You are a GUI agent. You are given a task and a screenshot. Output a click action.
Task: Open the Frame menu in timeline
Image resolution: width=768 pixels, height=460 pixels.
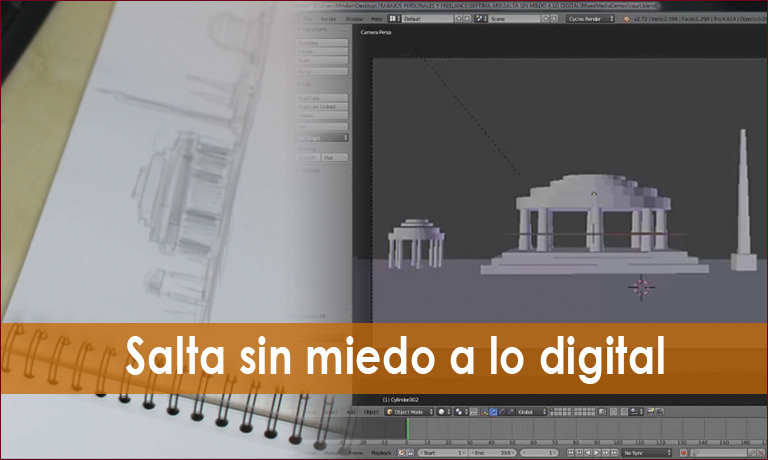(355, 453)
